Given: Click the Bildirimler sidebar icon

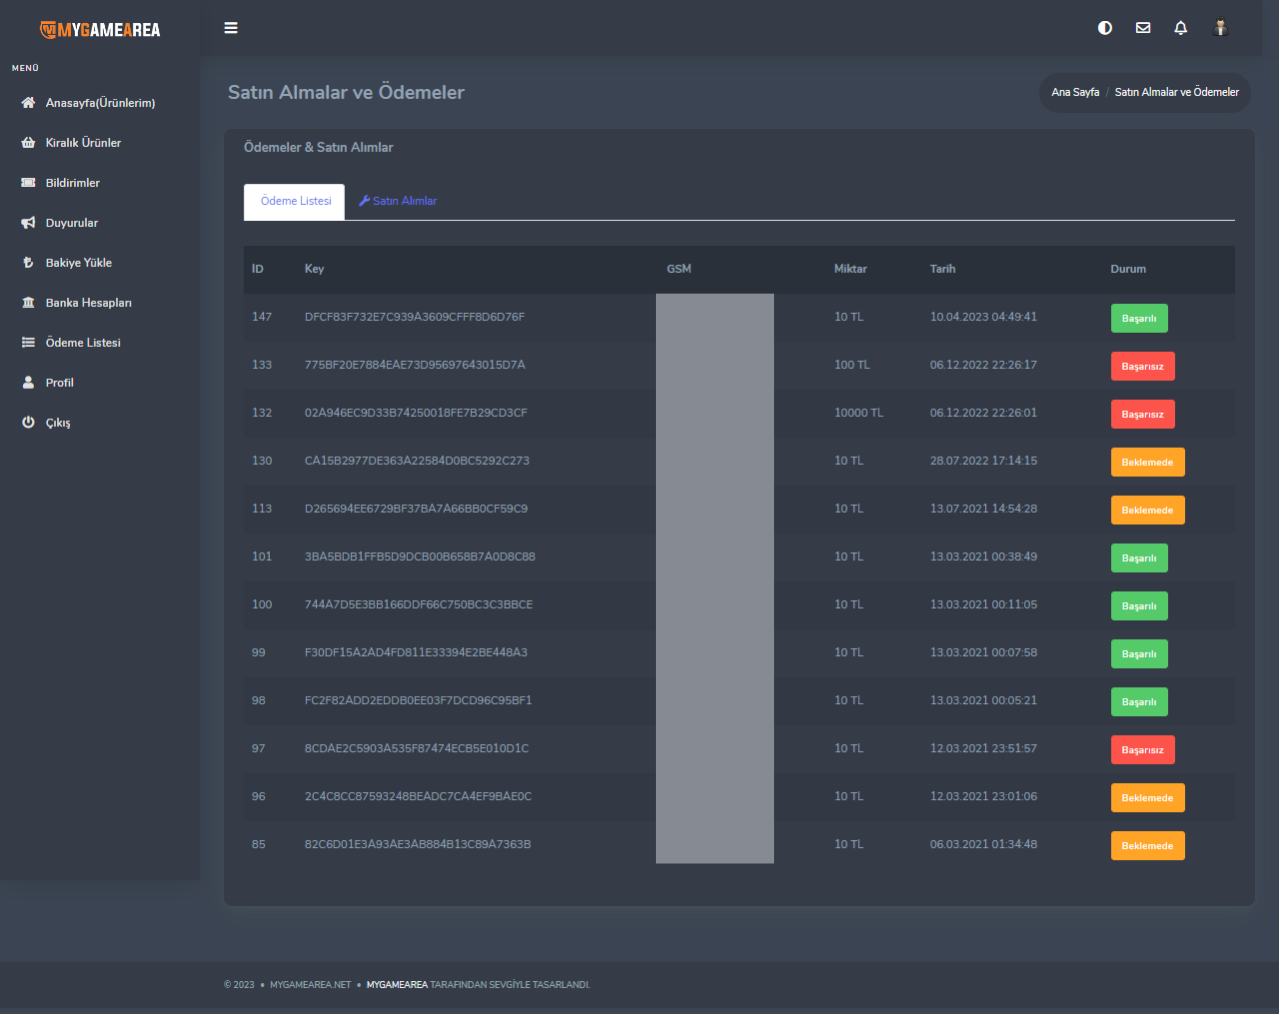Looking at the screenshot, I should pyautogui.click(x=28, y=183).
